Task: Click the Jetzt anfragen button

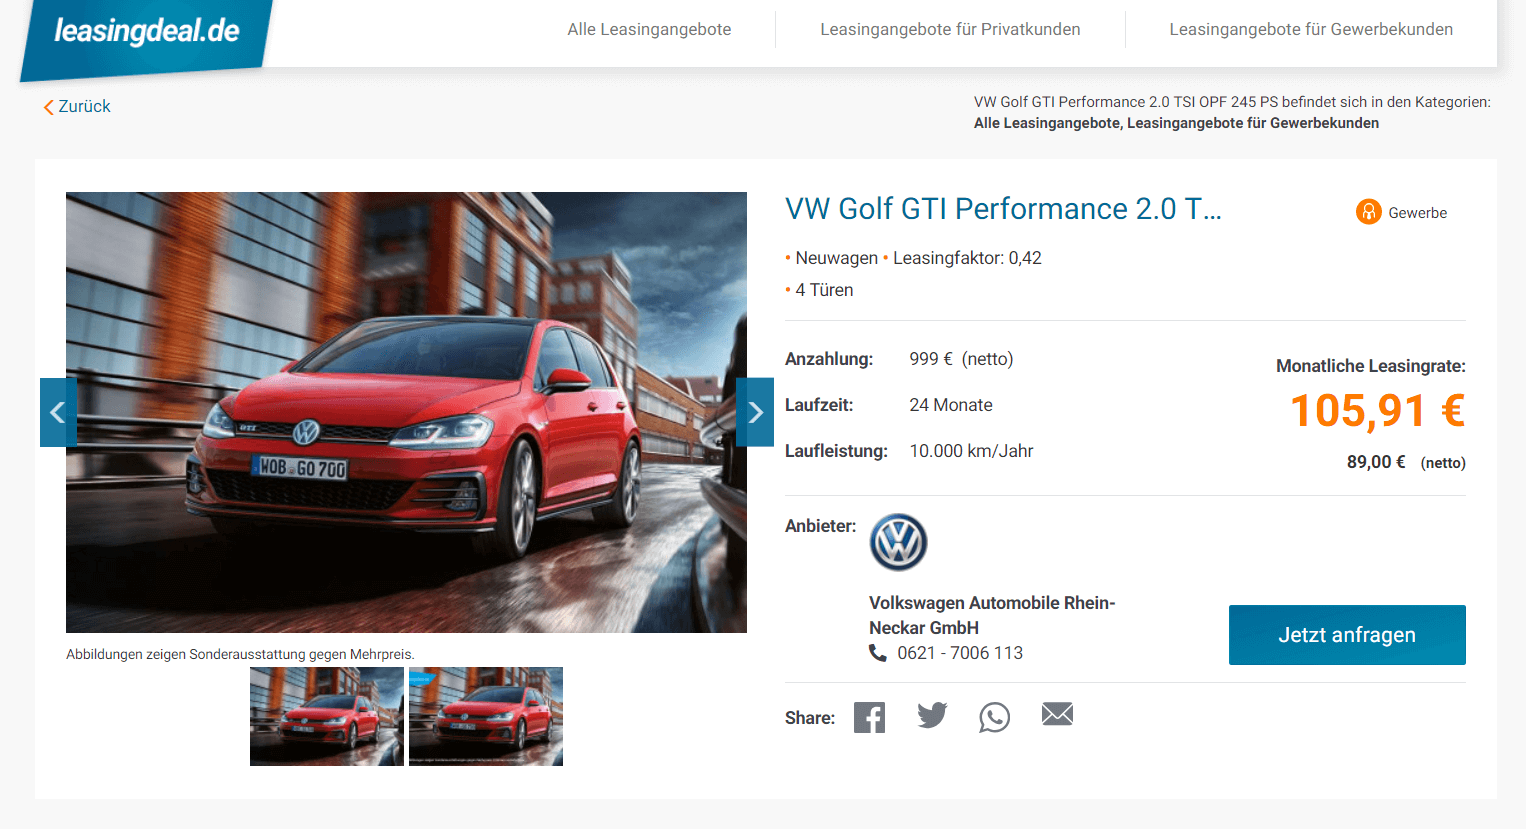Action: coord(1347,635)
